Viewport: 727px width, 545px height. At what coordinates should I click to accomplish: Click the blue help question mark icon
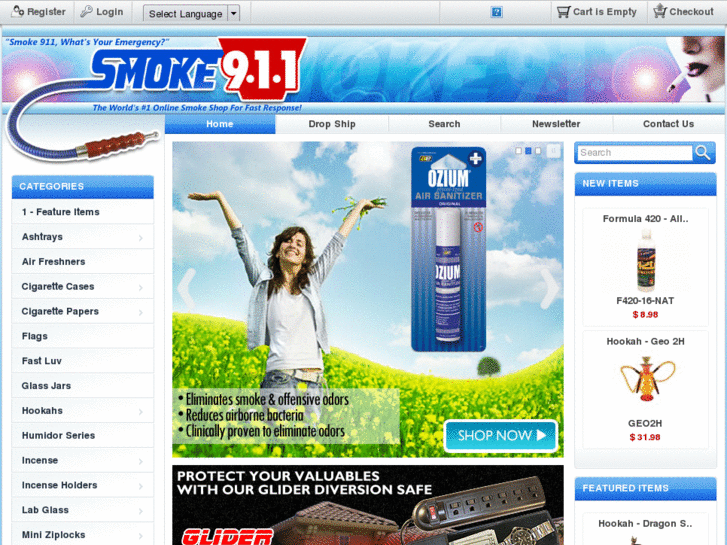[497, 12]
